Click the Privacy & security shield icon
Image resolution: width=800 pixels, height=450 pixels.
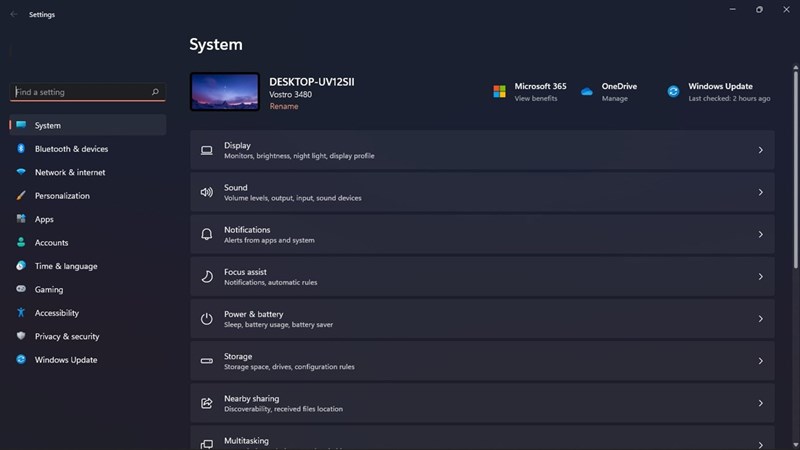(20, 336)
